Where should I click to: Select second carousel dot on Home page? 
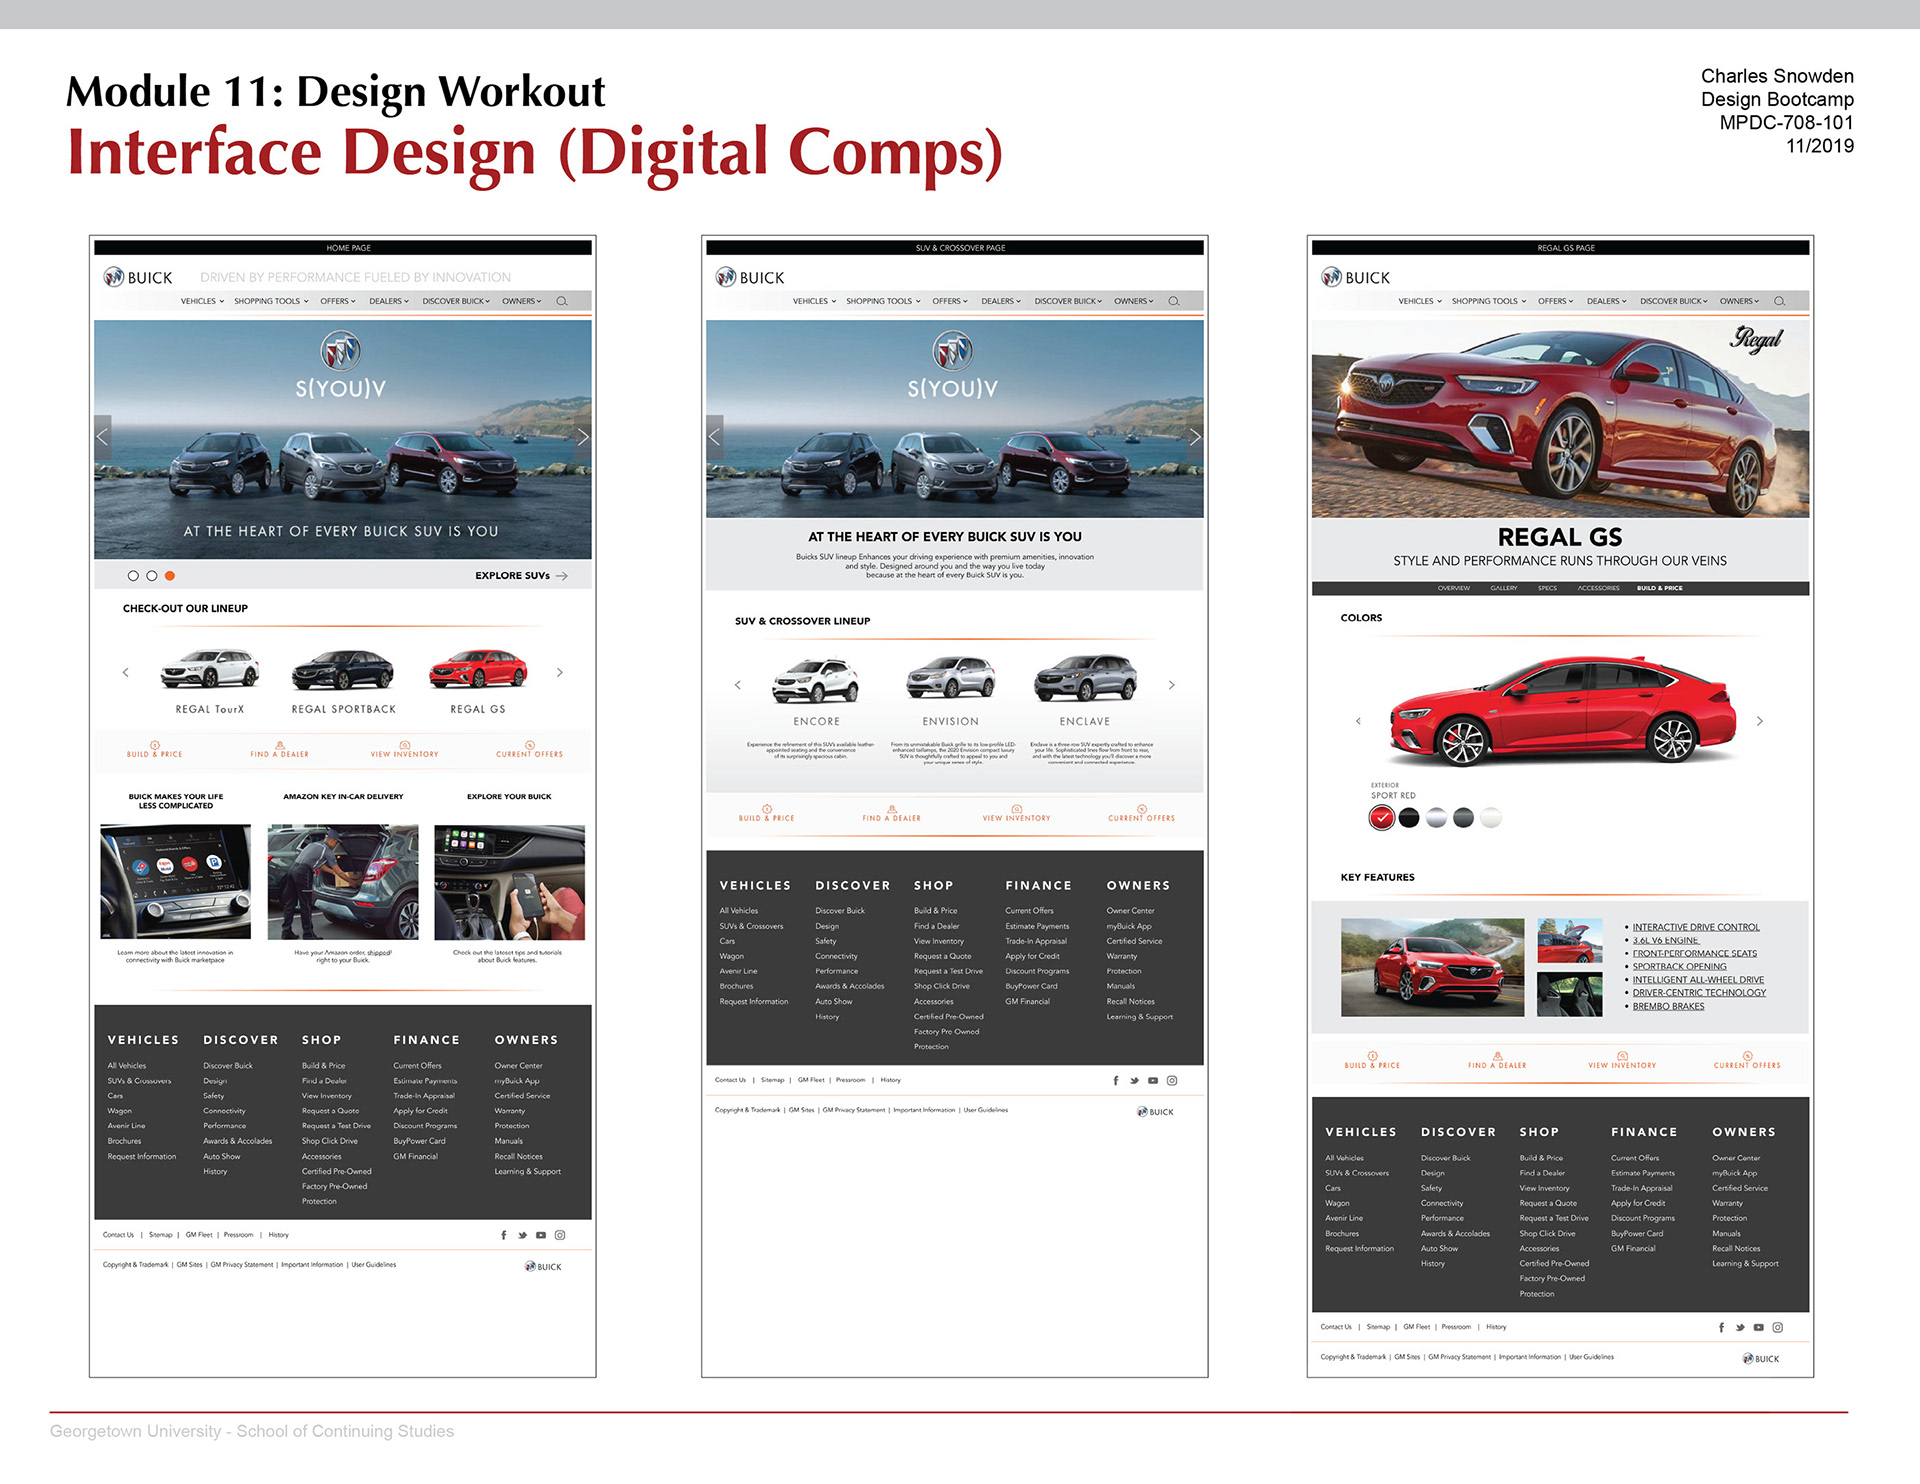click(x=152, y=576)
